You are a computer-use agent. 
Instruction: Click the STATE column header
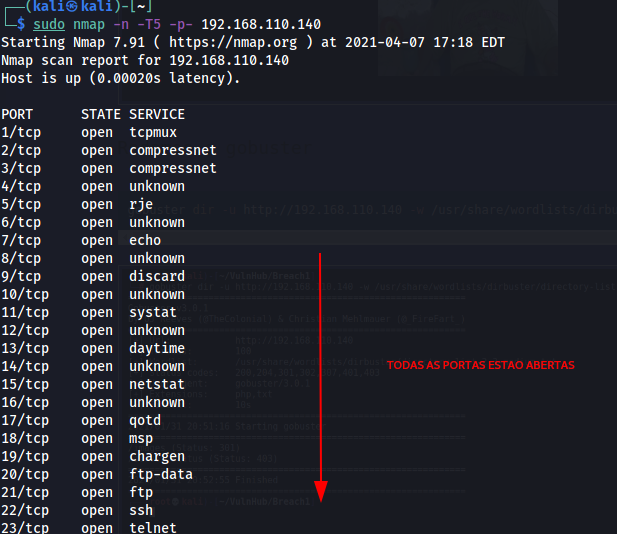pyautogui.click(x=101, y=114)
